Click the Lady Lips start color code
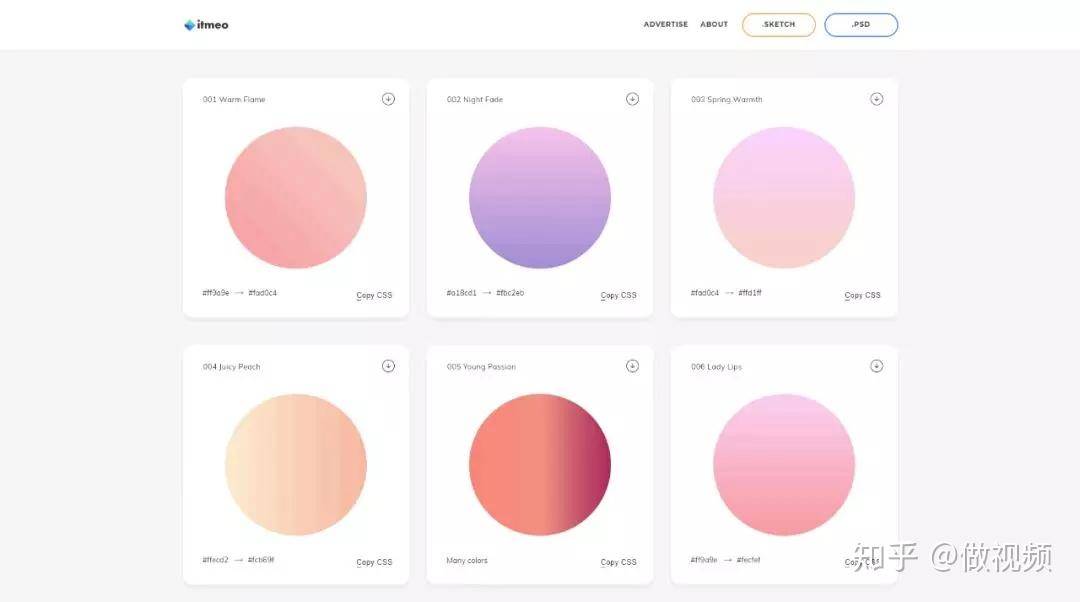This screenshot has width=1080, height=602. [704, 560]
